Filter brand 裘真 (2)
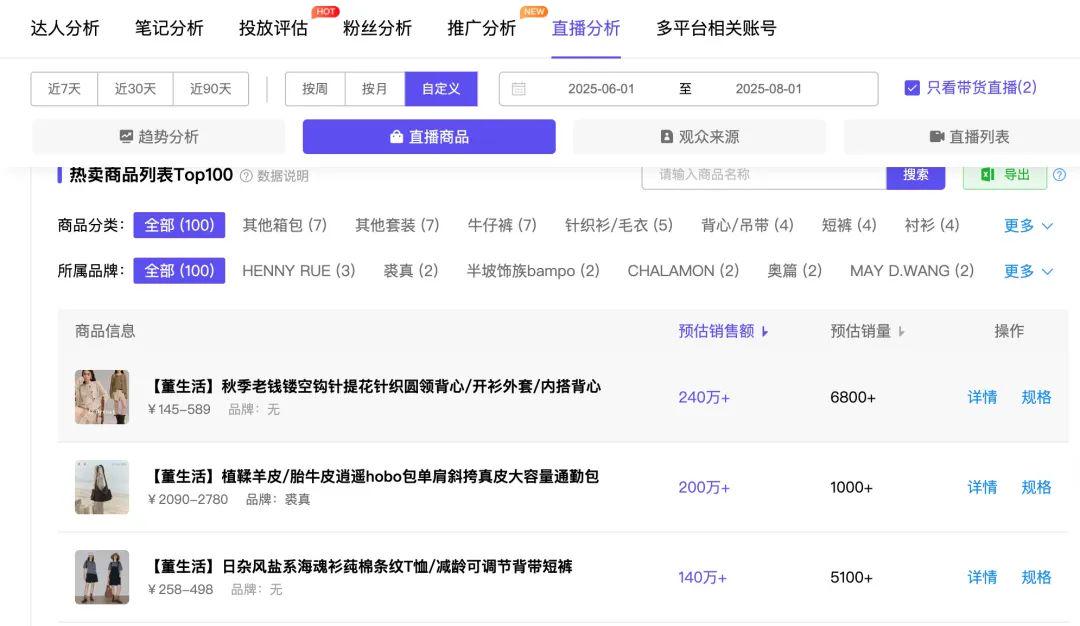The height and width of the screenshot is (626, 1080). pos(411,271)
